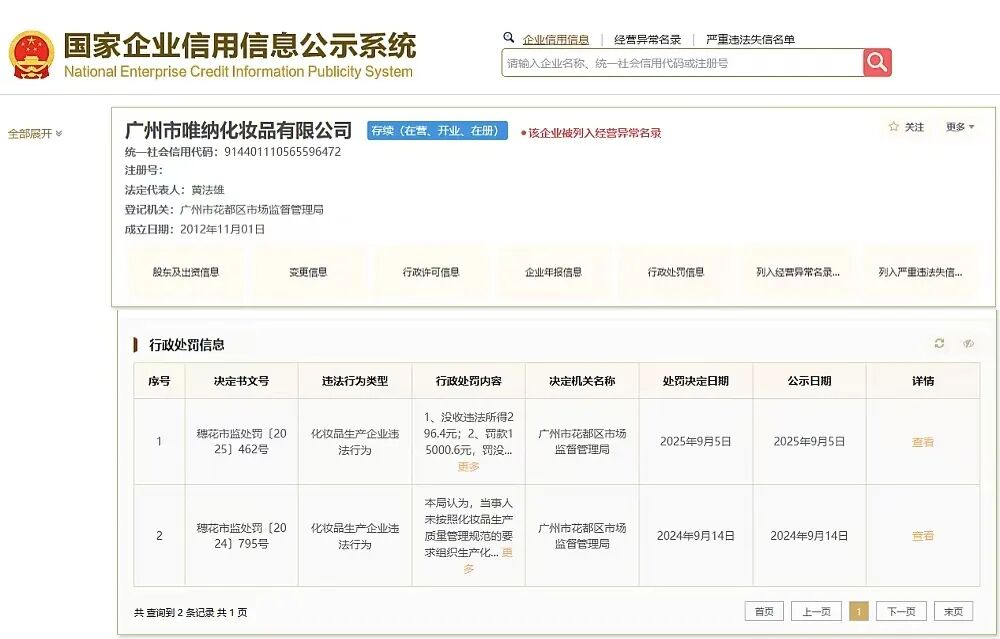Click establishment date 2012年11月01日
This screenshot has width=1000, height=639.
coord(223,229)
